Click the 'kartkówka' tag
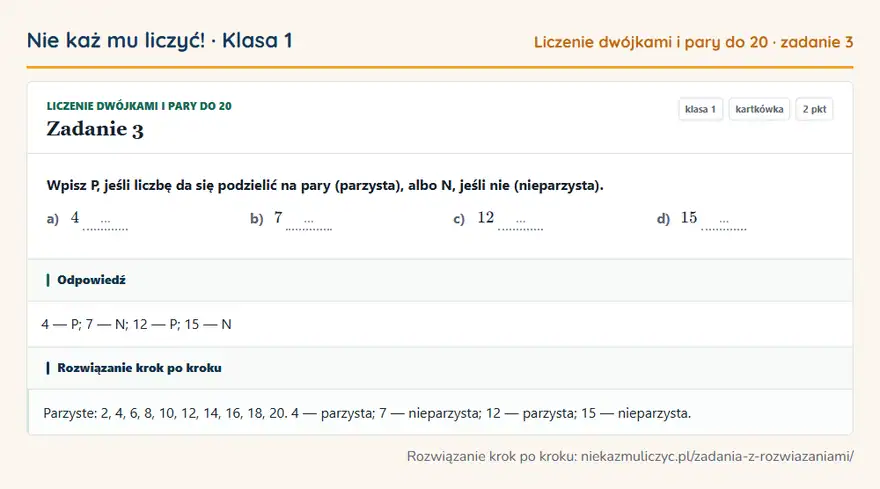Image resolution: width=880 pixels, height=489 pixels. [x=759, y=109]
